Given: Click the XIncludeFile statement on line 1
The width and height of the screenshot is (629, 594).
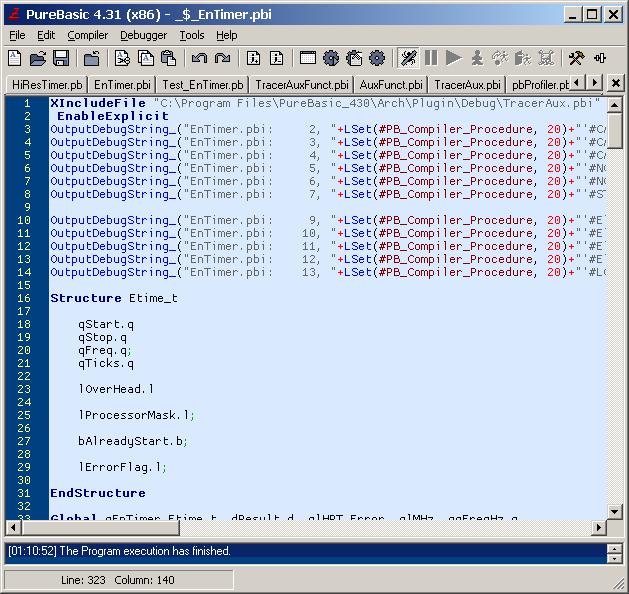Looking at the screenshot, I should click(325, 103).
